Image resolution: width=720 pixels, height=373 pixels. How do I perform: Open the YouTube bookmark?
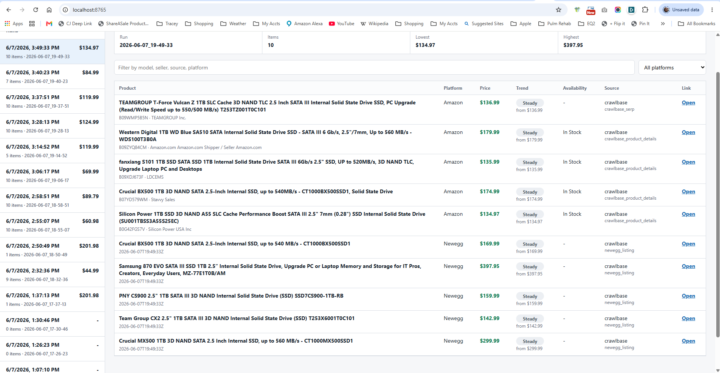342,23
